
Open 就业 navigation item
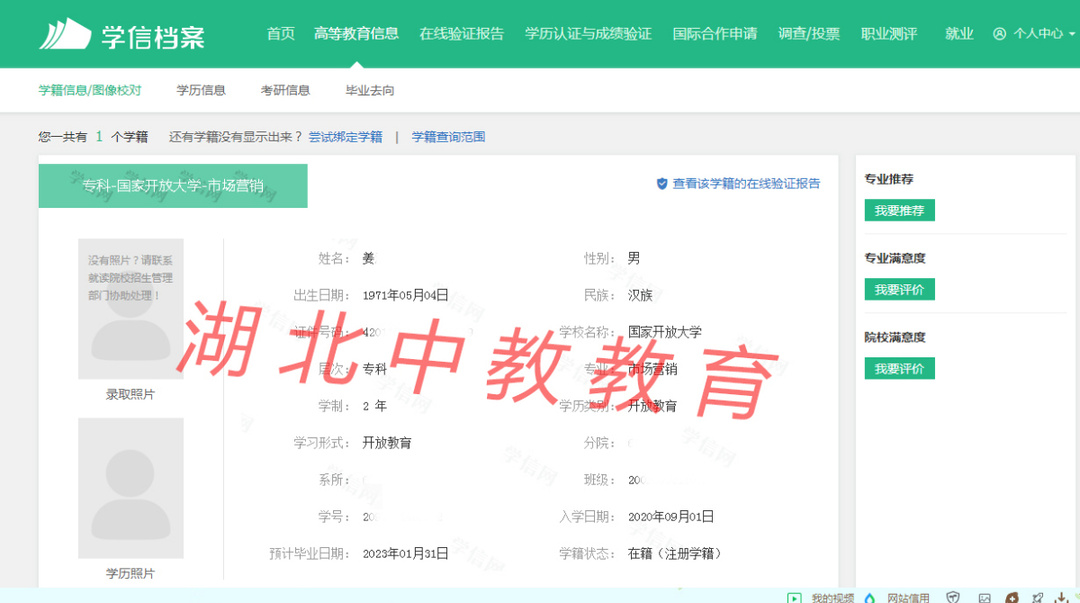pyautogui.click(x=959, y=34)
